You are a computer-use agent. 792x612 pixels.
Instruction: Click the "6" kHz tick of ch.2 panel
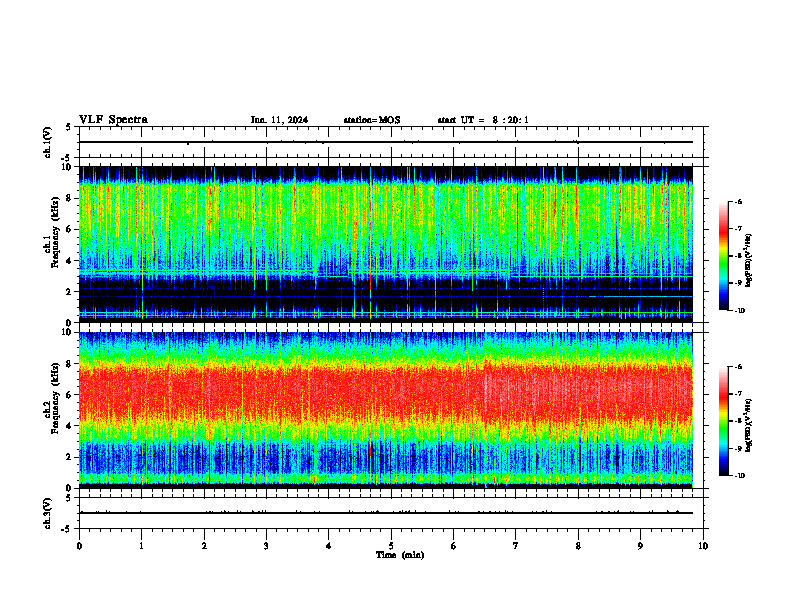[69, 395]
